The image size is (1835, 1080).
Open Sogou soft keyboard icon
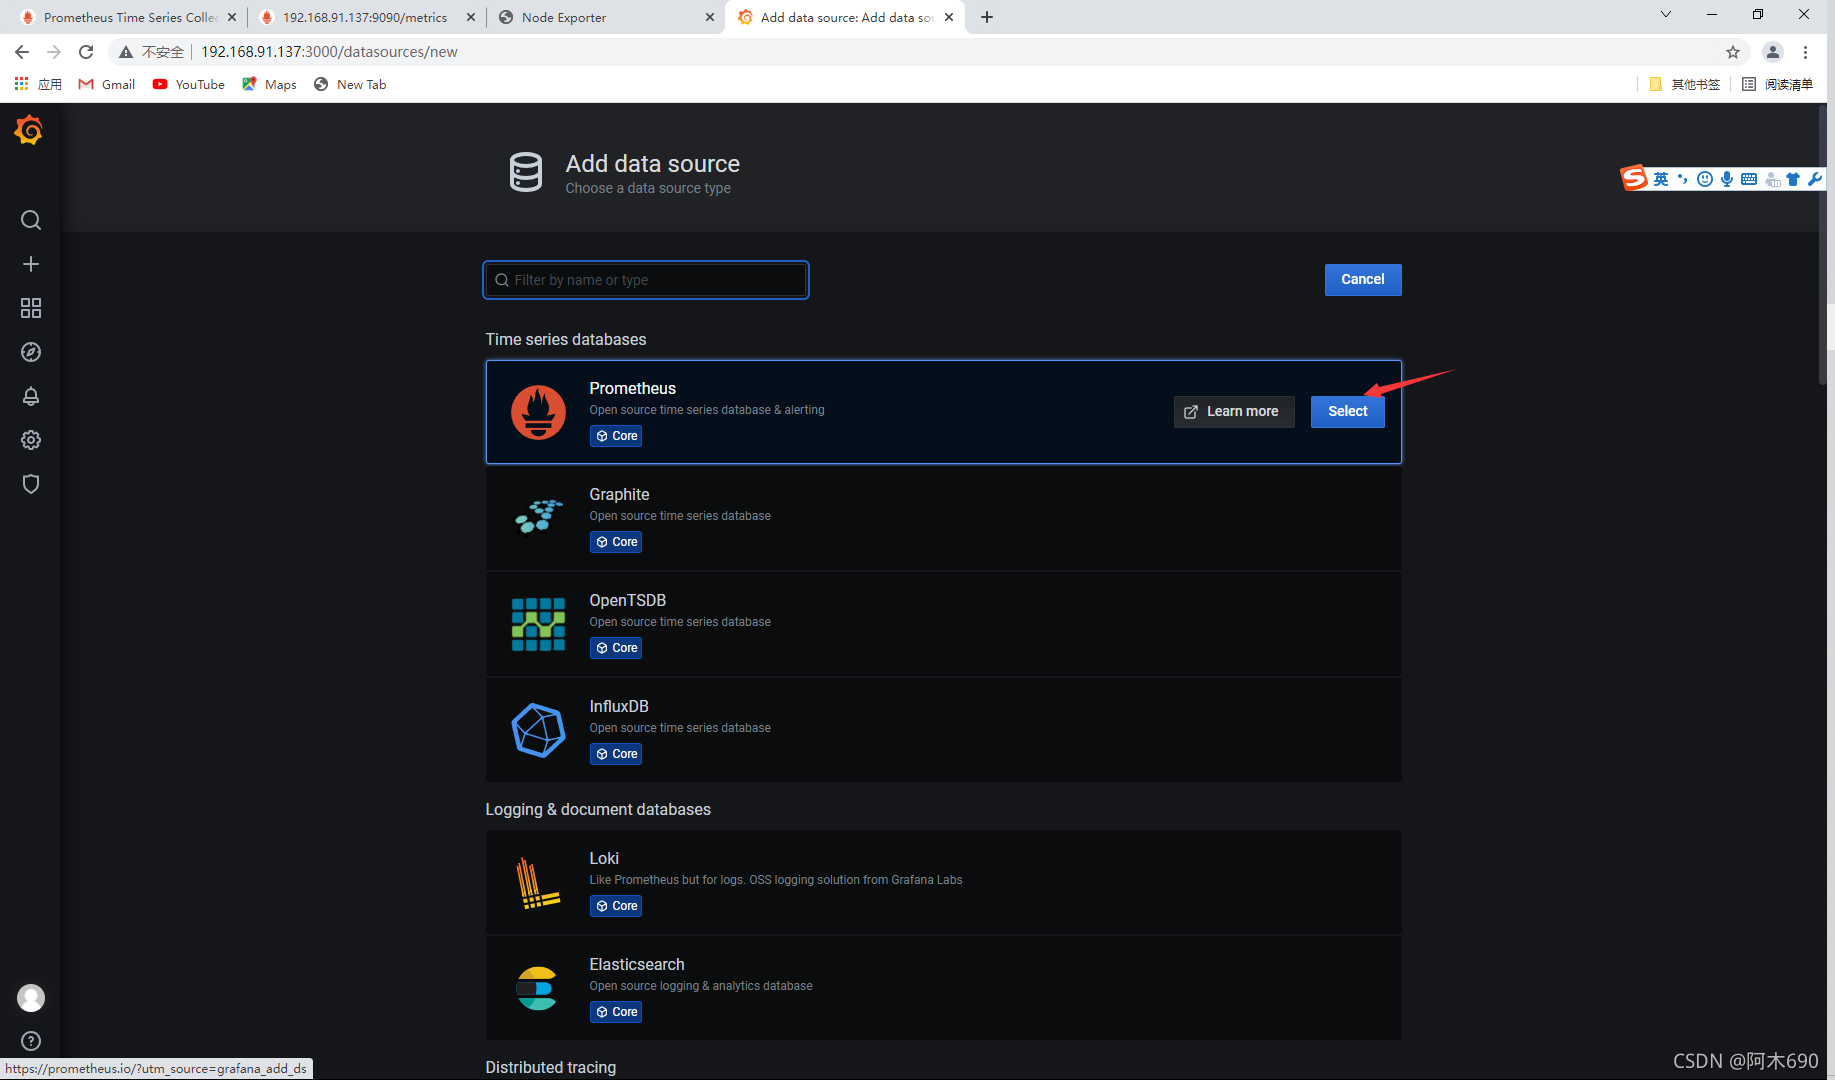(1749, 179)
